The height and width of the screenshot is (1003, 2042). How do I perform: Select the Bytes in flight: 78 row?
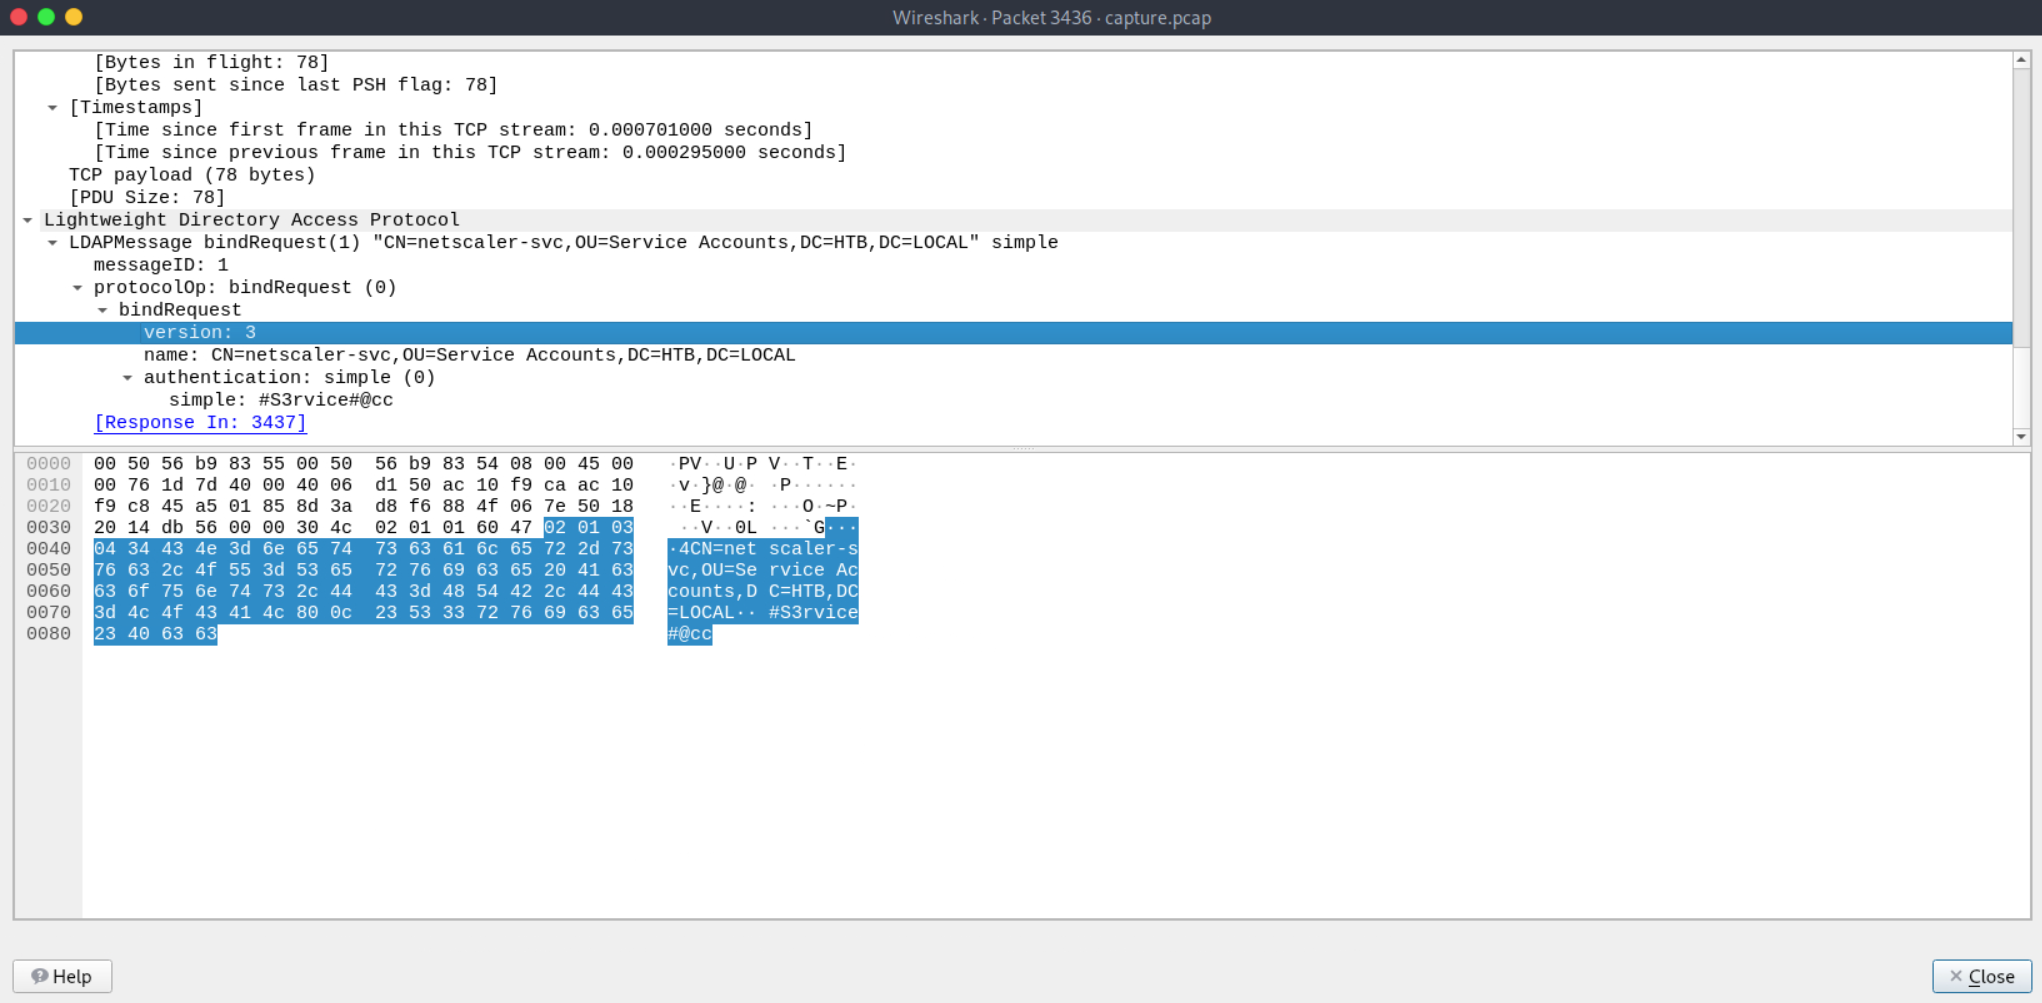(x=1013, y=63)
